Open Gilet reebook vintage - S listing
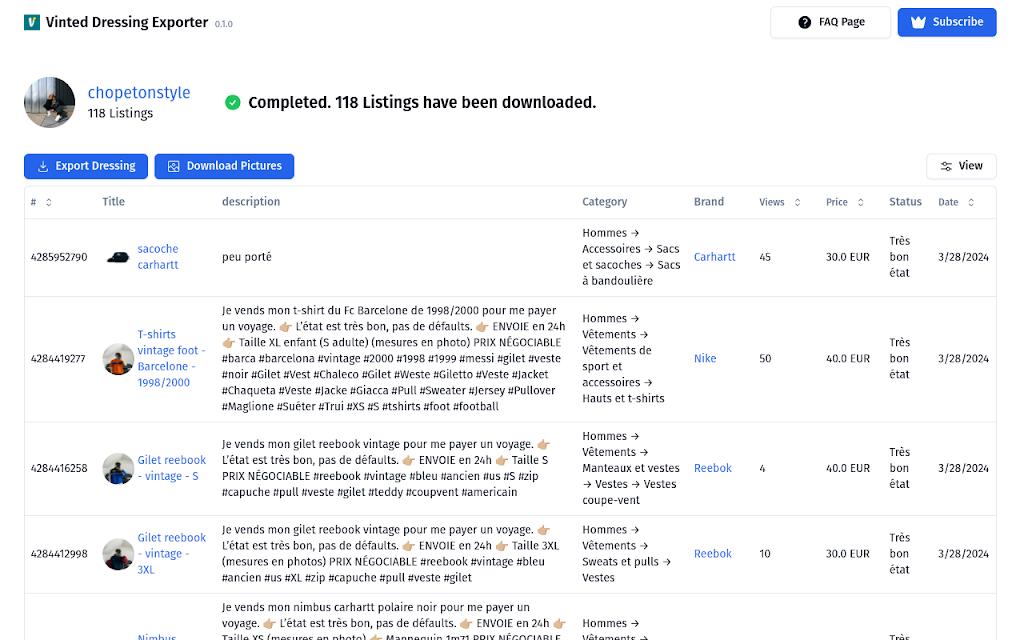The image size is (1024, 640). (x=171, y=468)
